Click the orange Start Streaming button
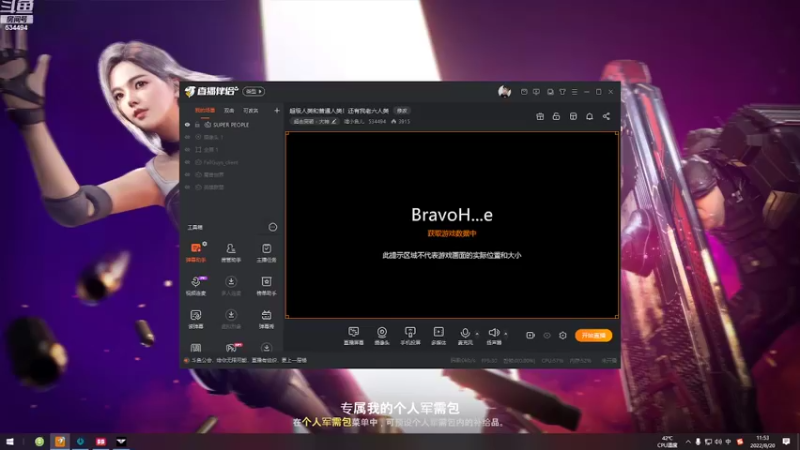The height and width of the screenshot is (450, 800). [593, 335]
